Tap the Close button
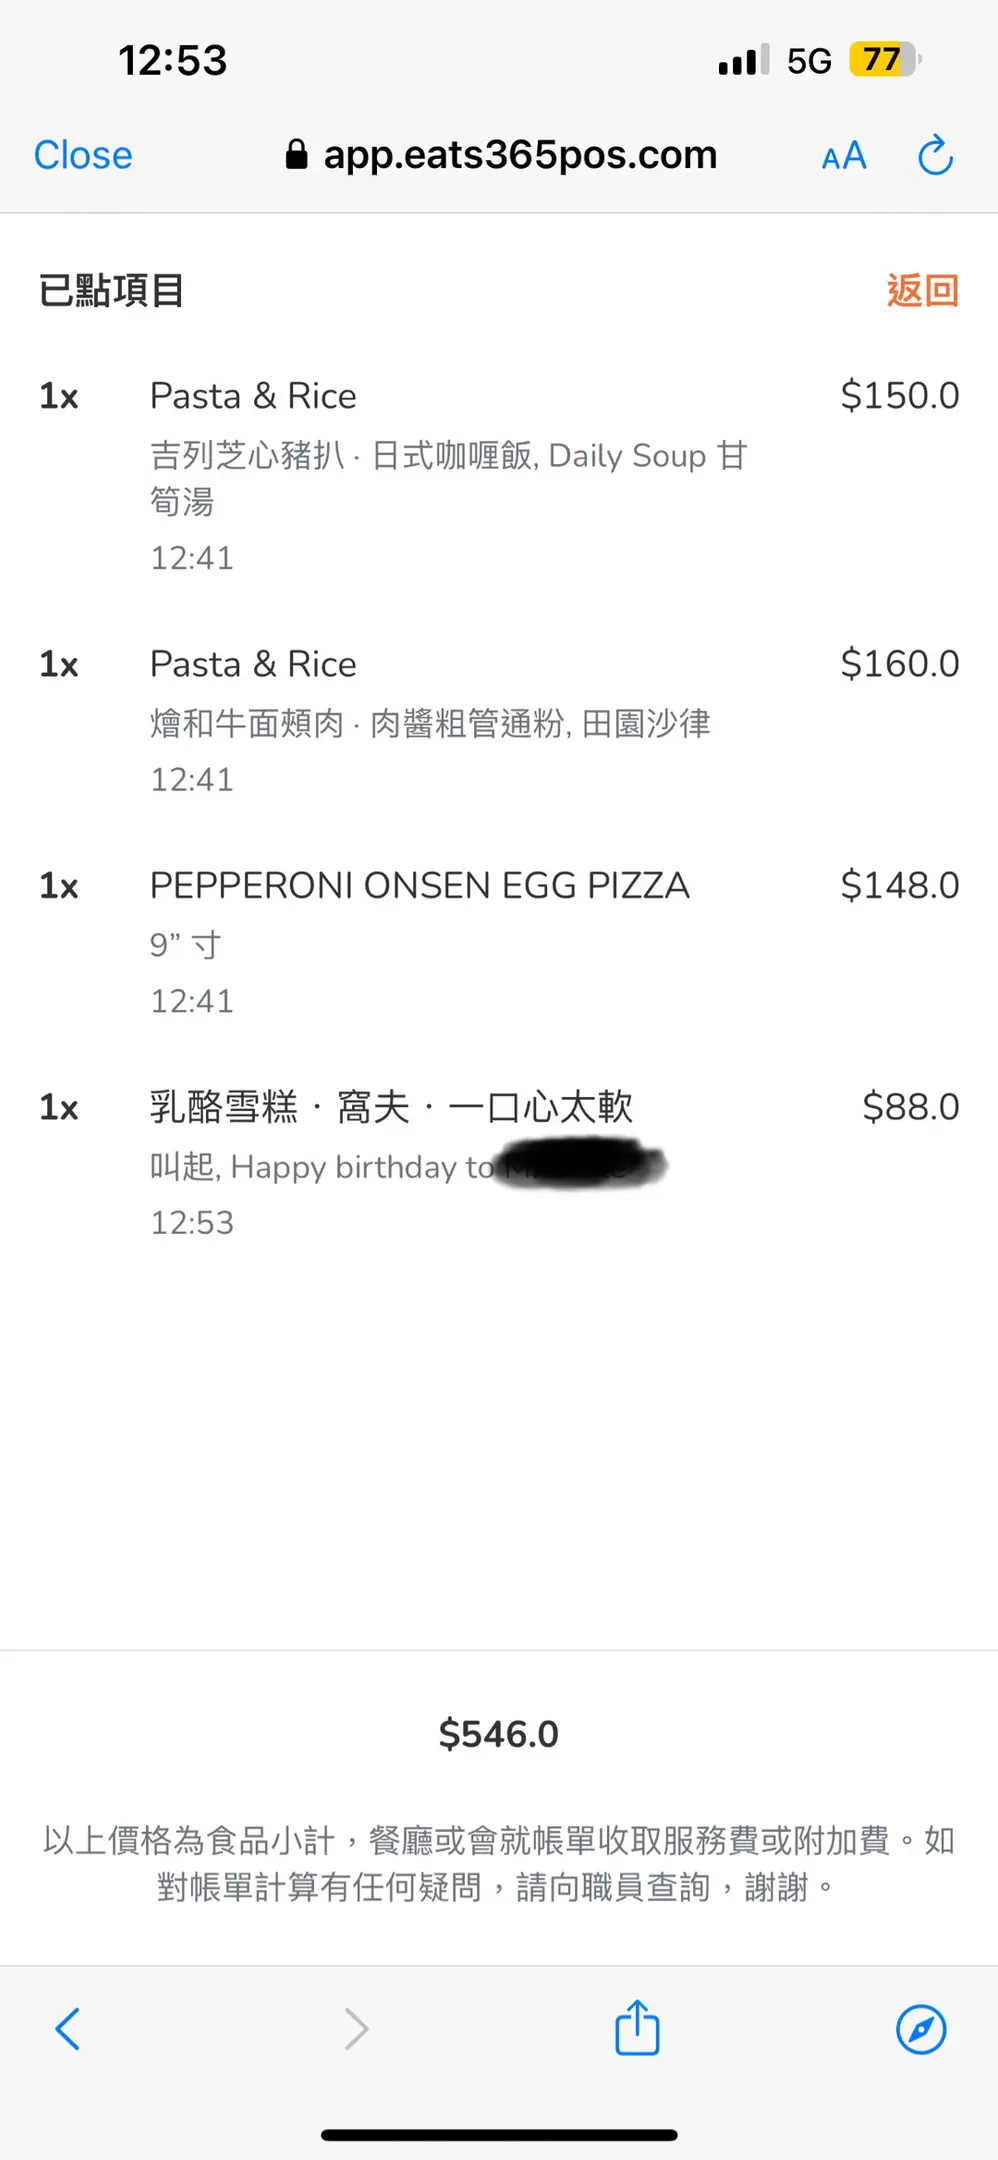This screenshot has height=2160, width=998. click(x=83, y=156)
